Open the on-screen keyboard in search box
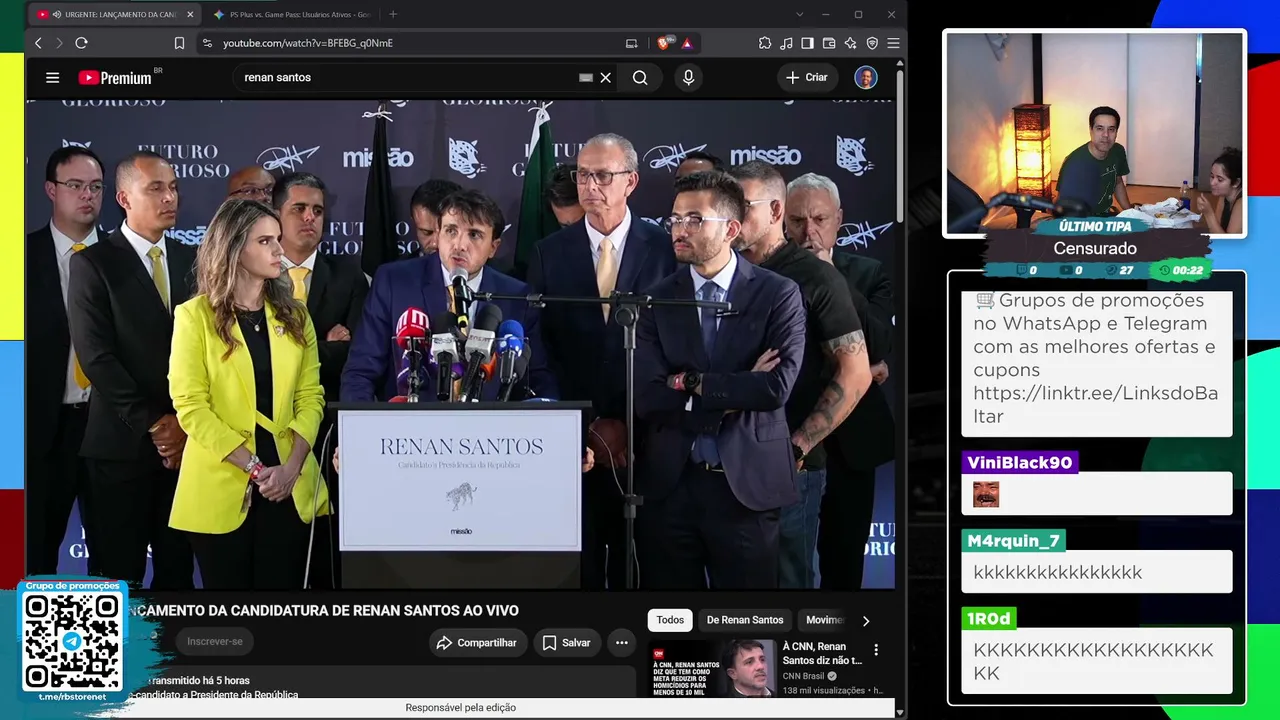The image size is (1280, 720). [x=586, y=77]
